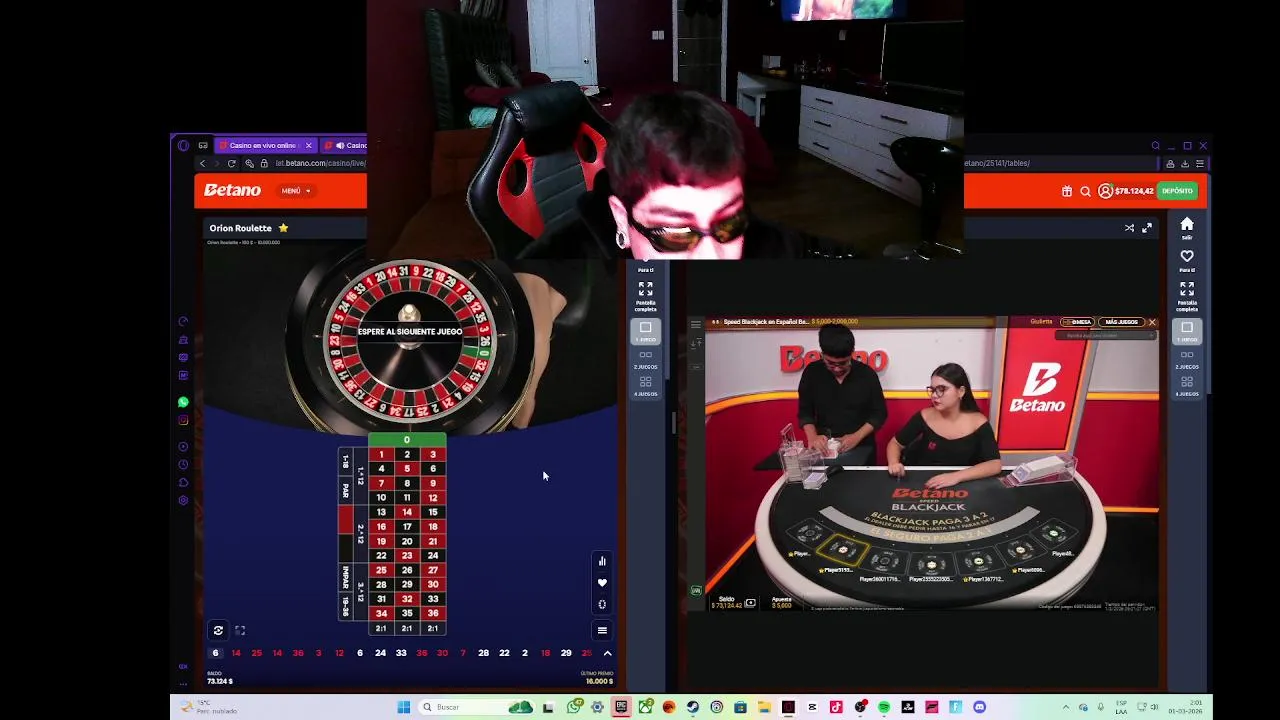
Task: Open roulette statistics bar-chart icon
Action: (x=602, y=562)
